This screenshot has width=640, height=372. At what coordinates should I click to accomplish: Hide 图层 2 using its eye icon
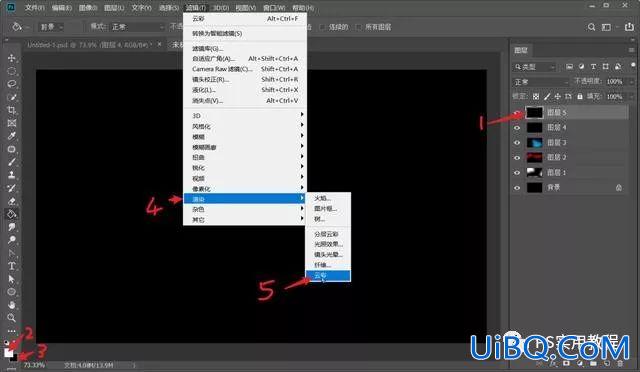tap(517, 158)
